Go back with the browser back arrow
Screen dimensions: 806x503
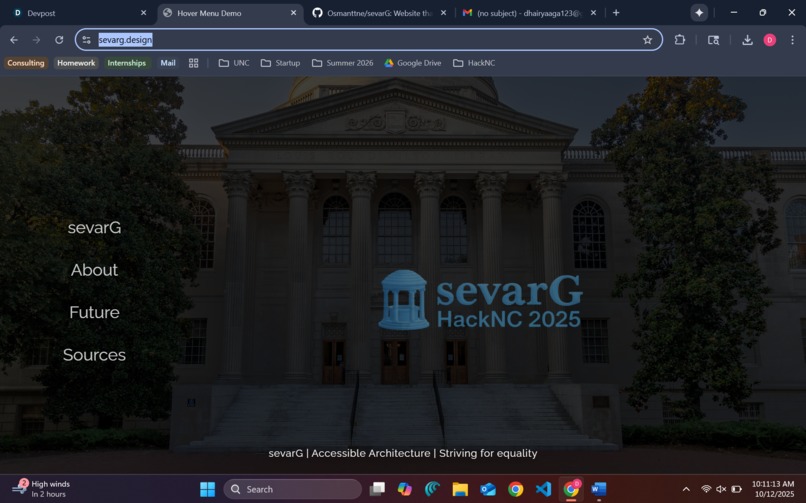coord(14,40)
